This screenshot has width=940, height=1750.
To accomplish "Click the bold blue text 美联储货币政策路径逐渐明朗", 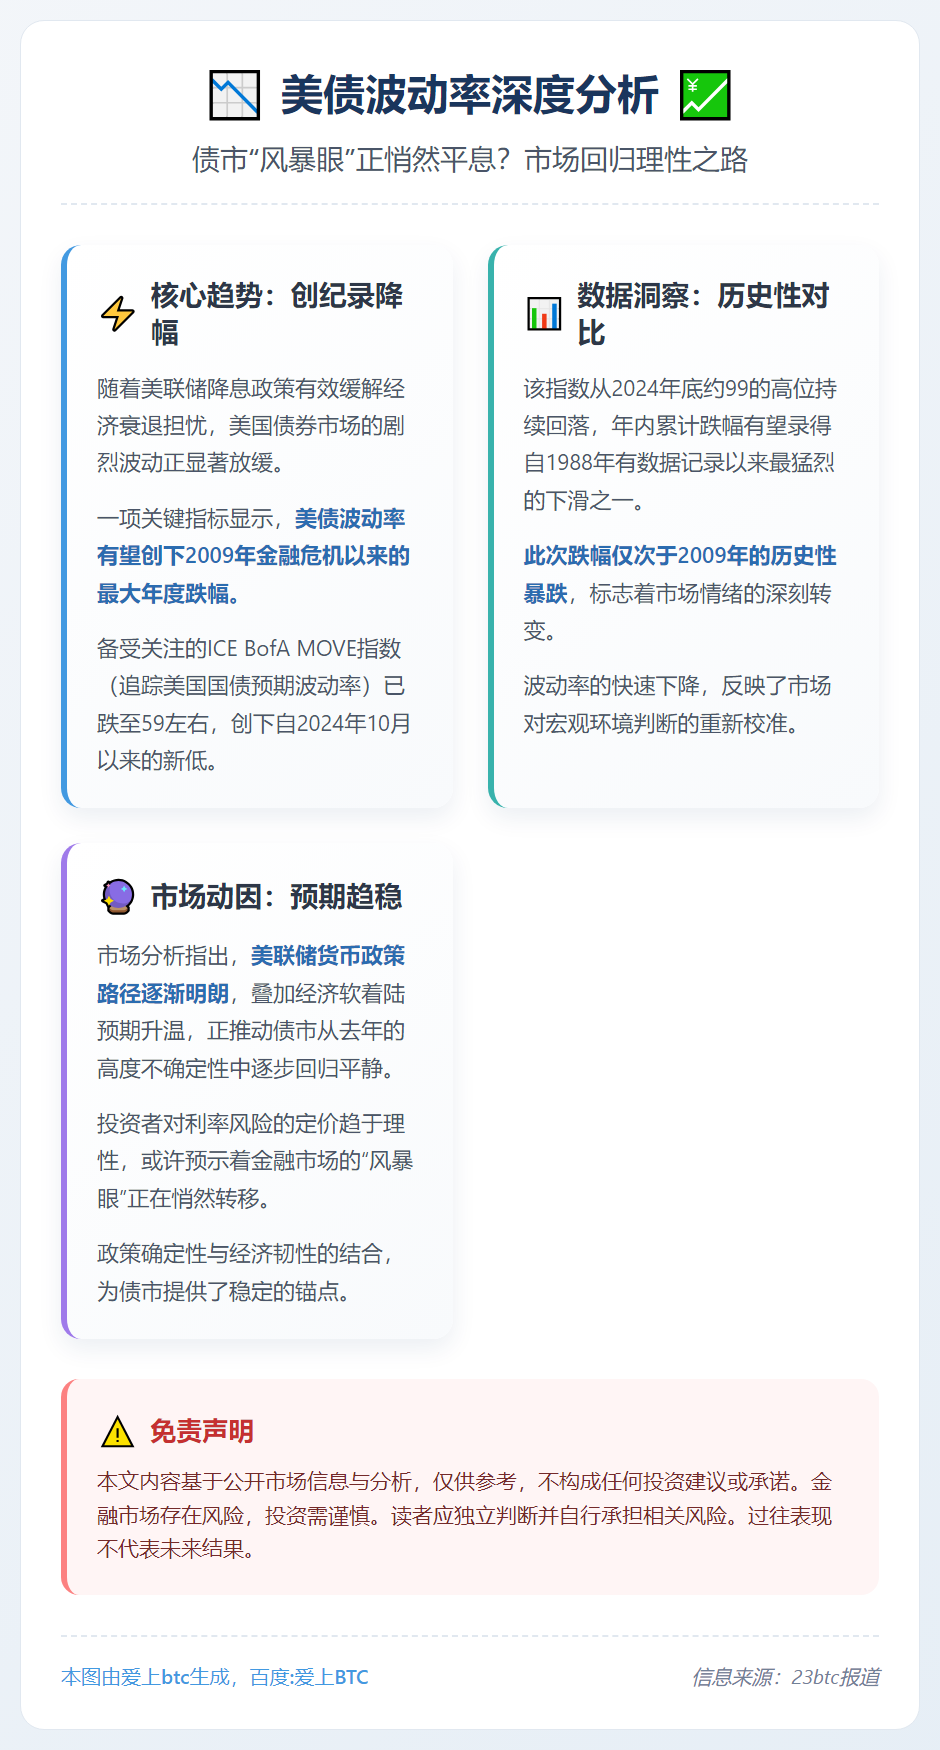I will (251, 975).
